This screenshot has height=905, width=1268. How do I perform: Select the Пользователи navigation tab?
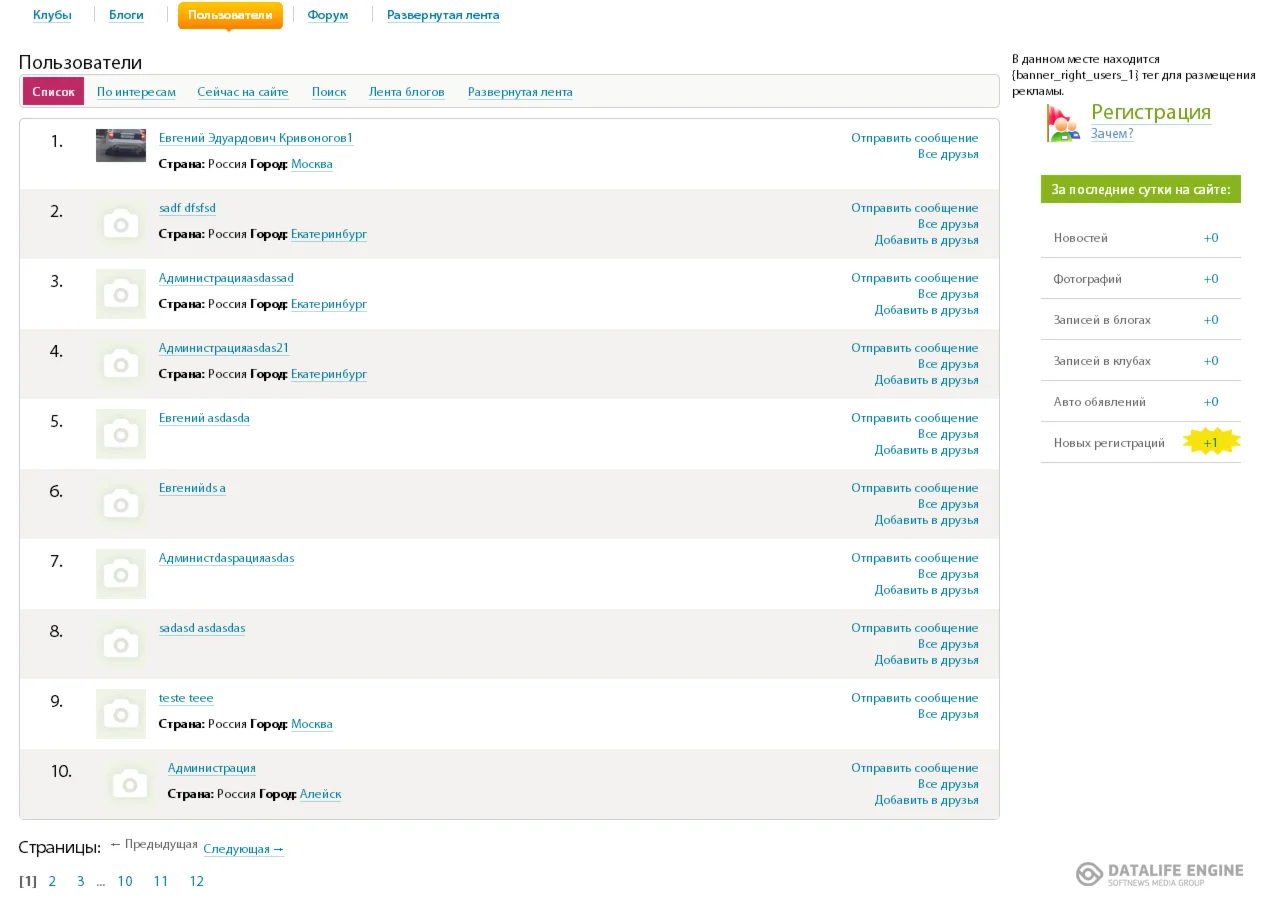[230, 15]
